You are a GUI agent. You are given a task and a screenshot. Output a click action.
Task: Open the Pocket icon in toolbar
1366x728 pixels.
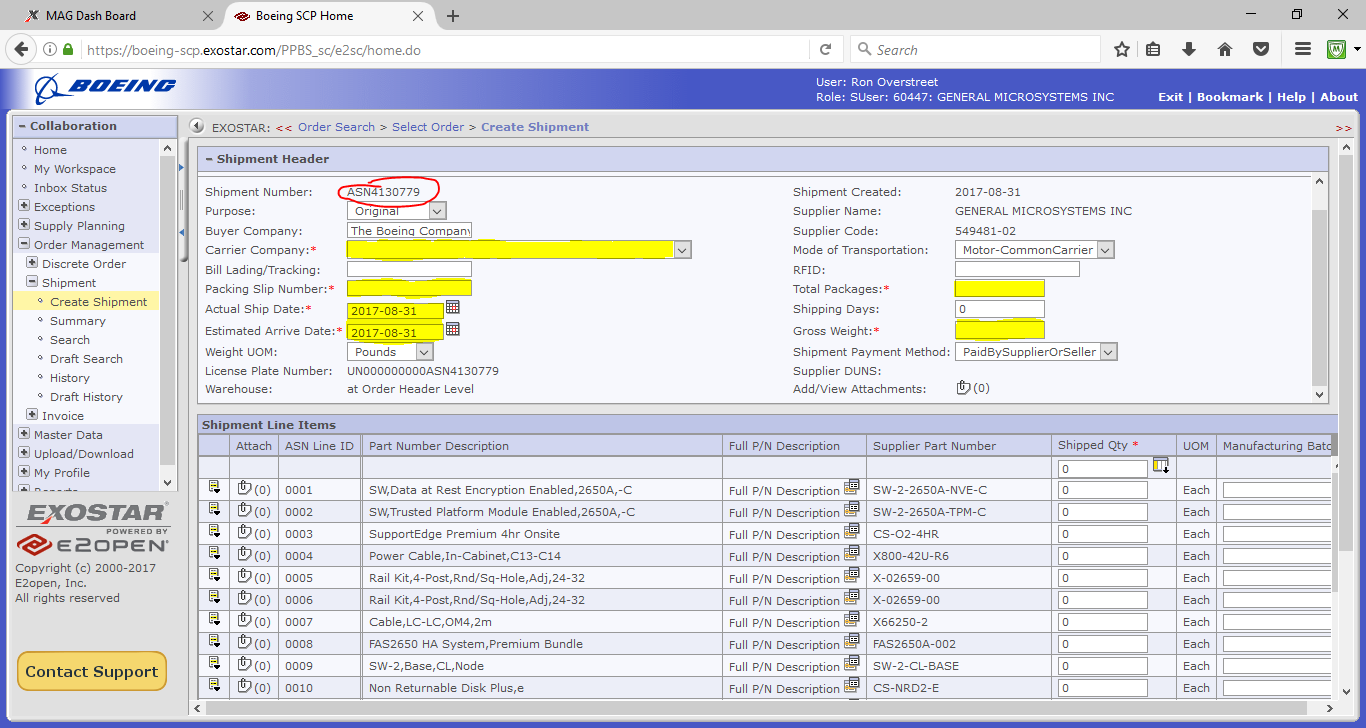point(1261,50)
